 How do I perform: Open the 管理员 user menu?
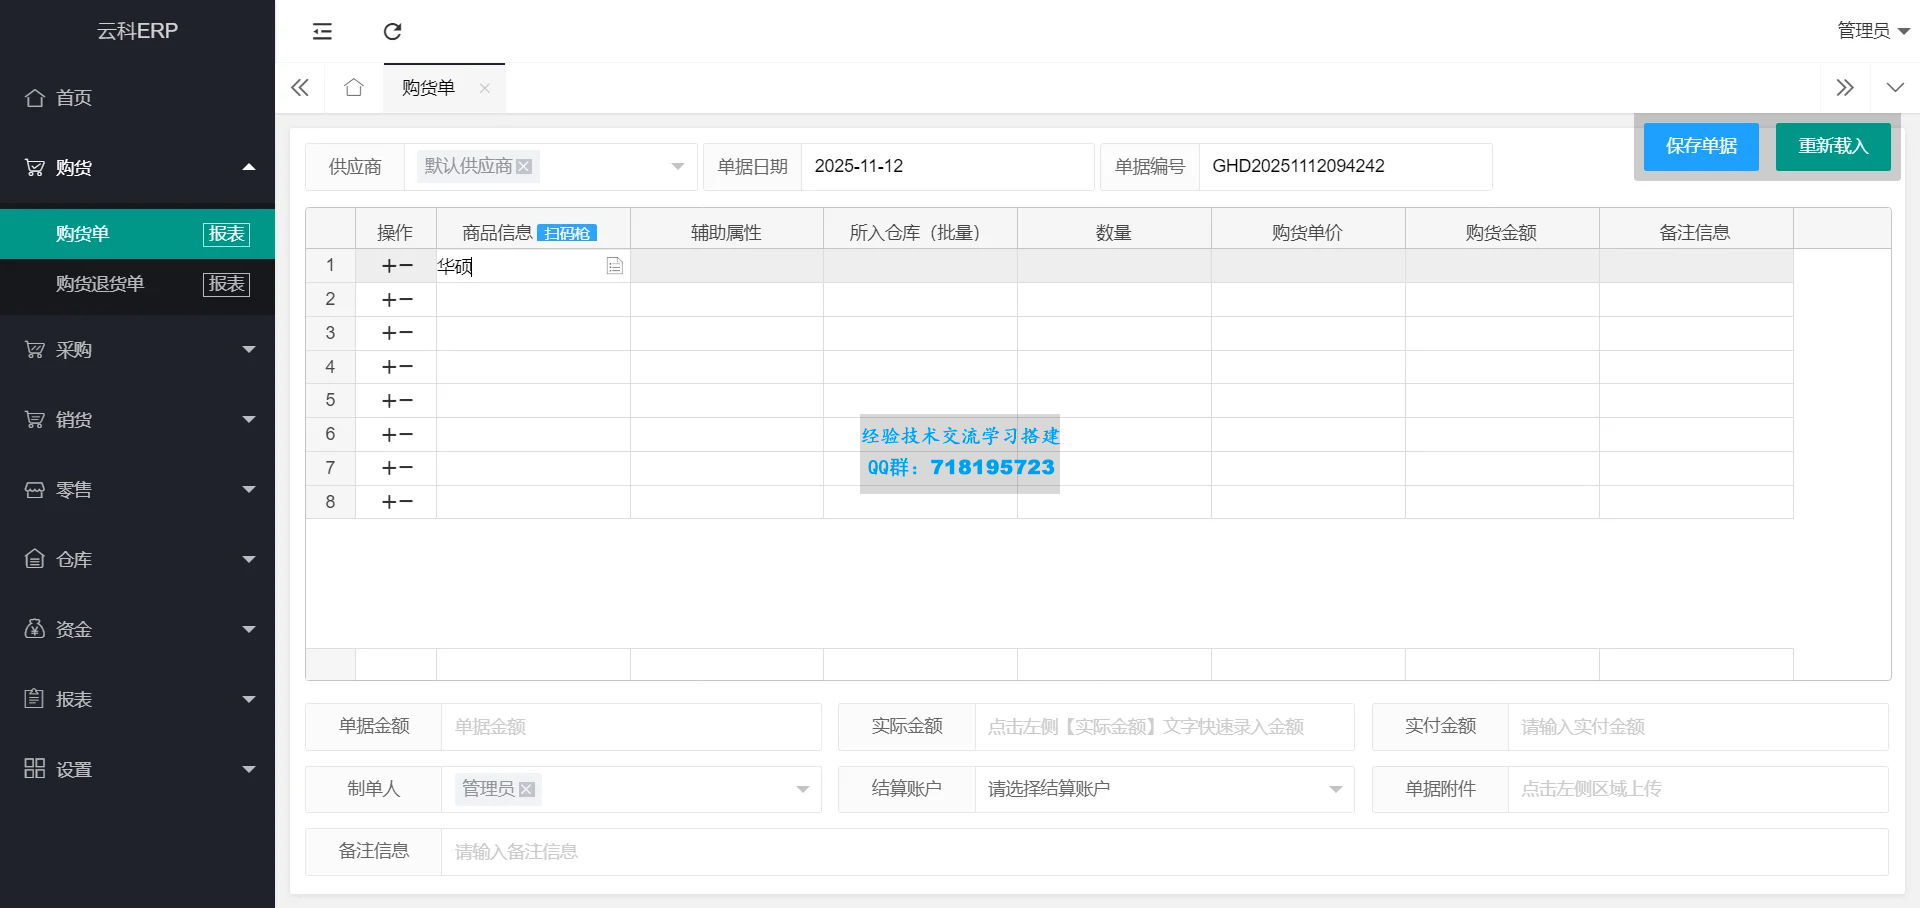click(1872, 31)
